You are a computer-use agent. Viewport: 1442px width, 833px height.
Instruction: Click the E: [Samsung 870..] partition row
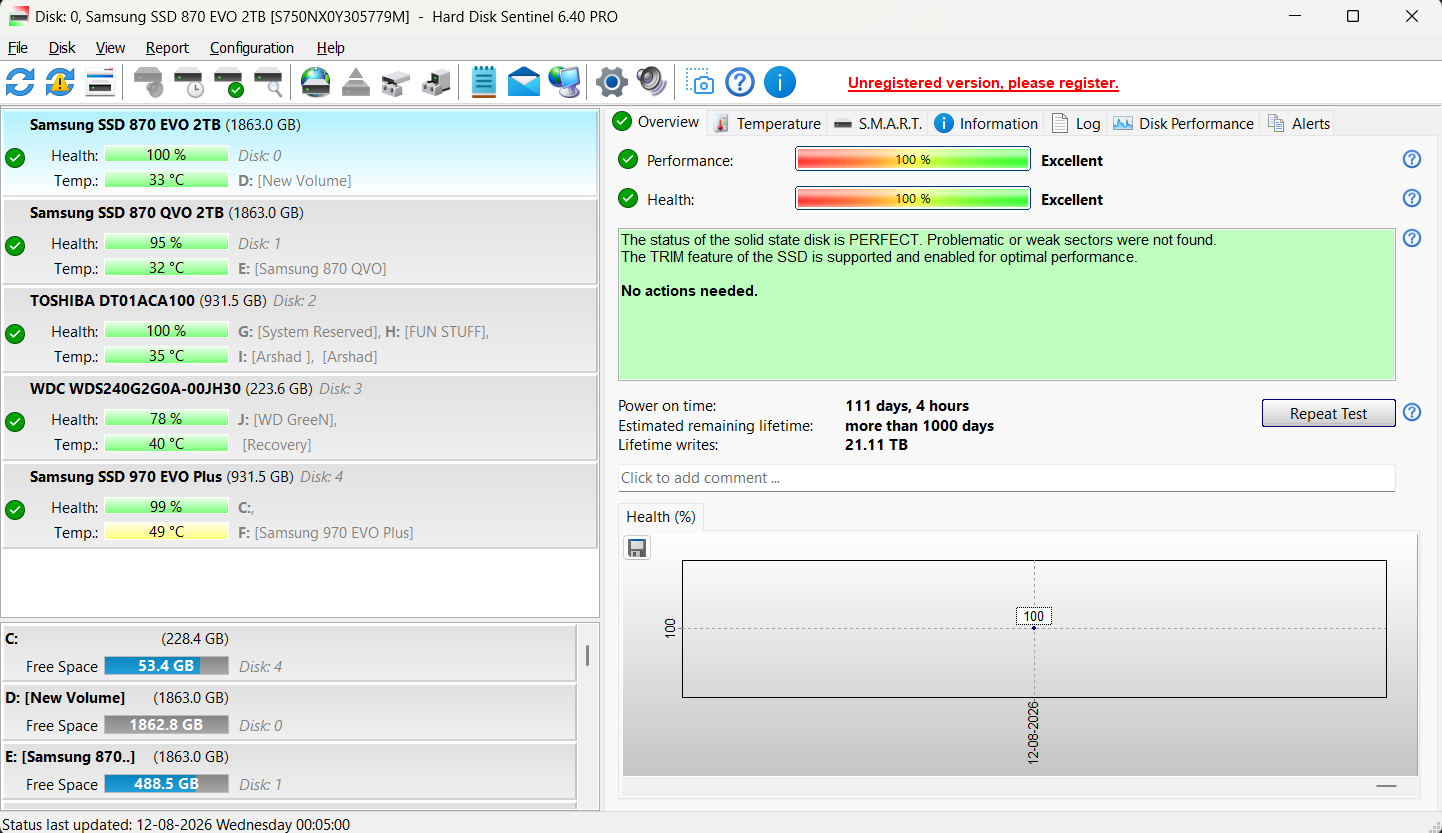coord(288,771)
